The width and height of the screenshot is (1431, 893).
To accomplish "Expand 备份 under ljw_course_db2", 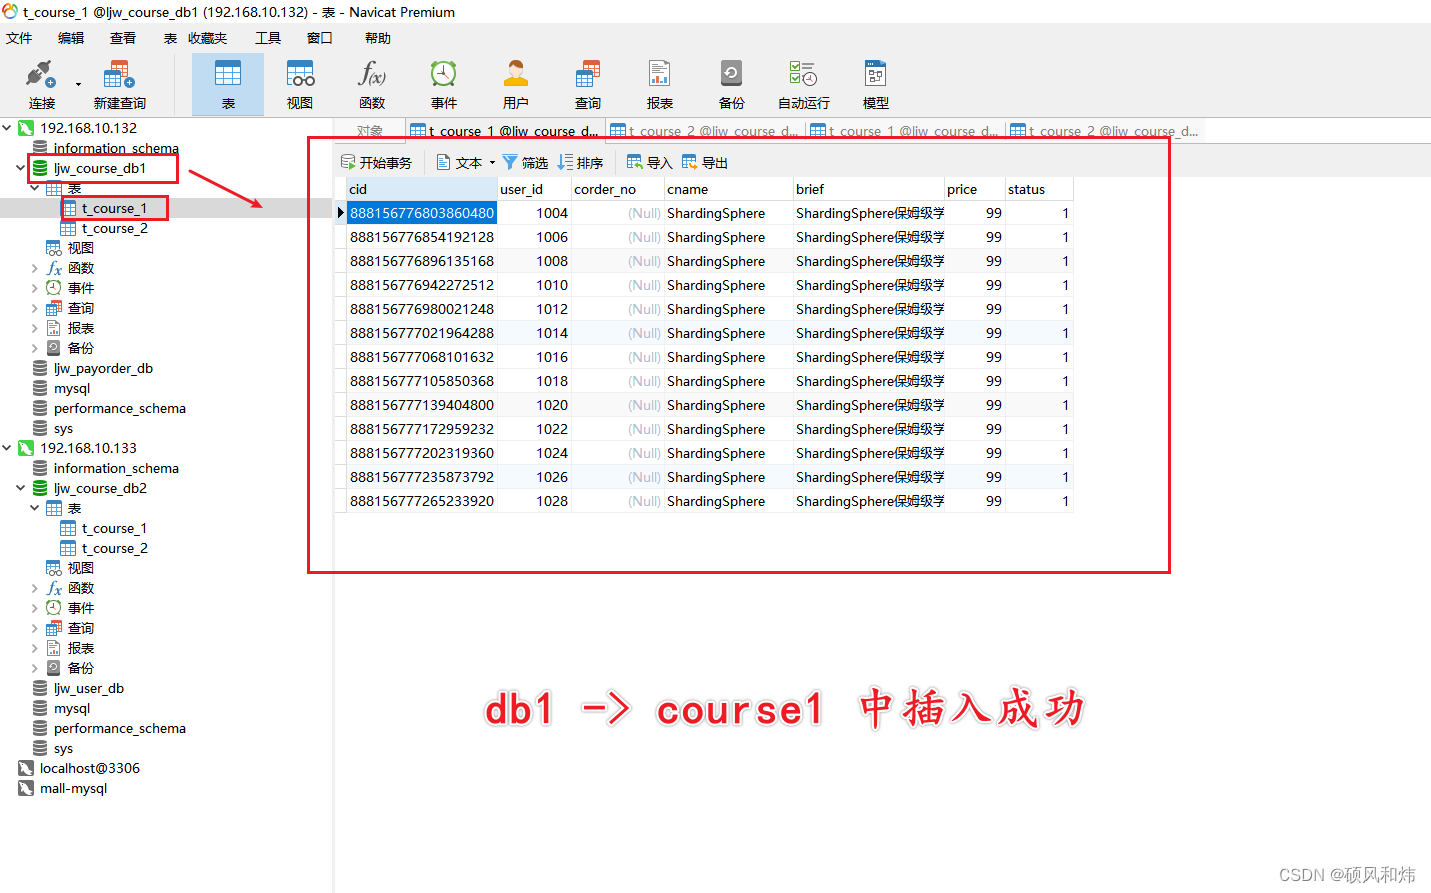I will (x=35, y=668).
